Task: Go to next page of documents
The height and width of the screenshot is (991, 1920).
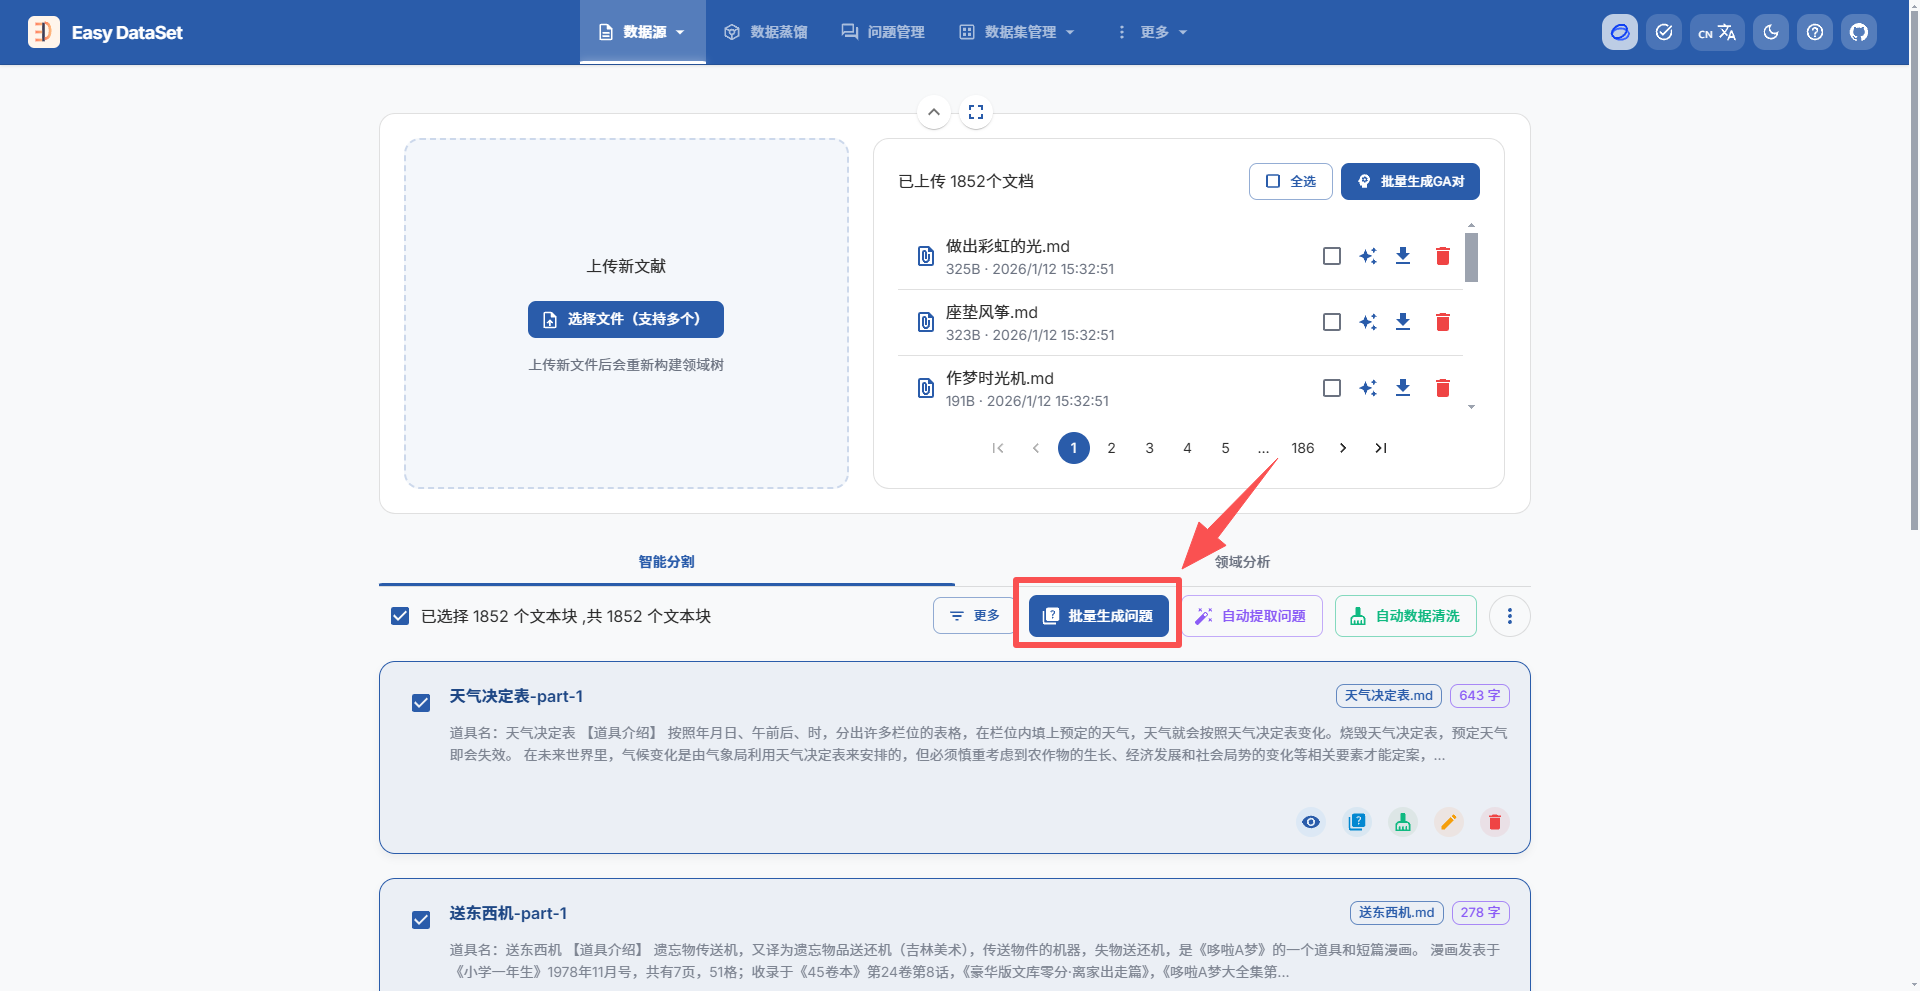Action: [1343, 448]
